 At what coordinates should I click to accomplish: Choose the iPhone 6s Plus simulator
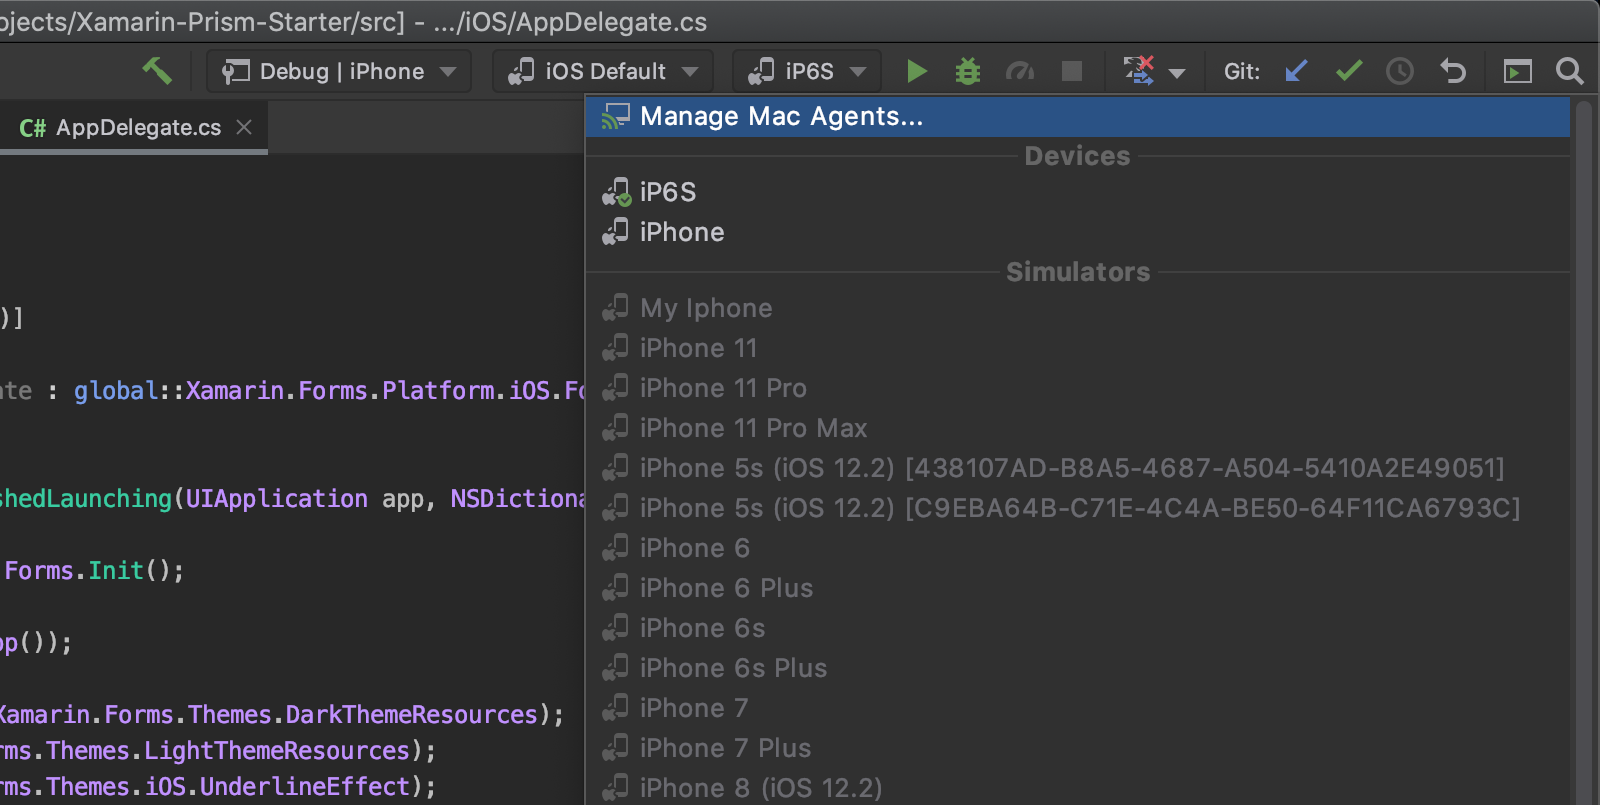(1077, 668)
